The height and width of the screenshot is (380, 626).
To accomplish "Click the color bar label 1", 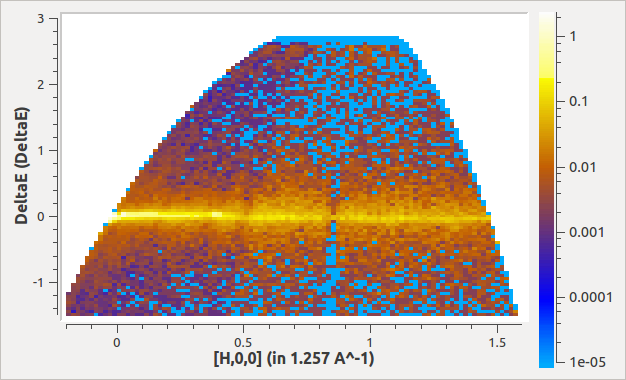I will pos(573,36).
